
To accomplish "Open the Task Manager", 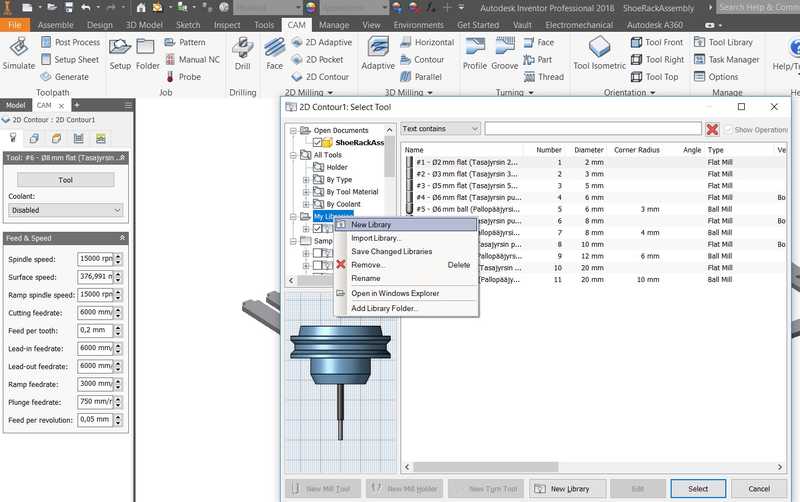I will [727, 60].
